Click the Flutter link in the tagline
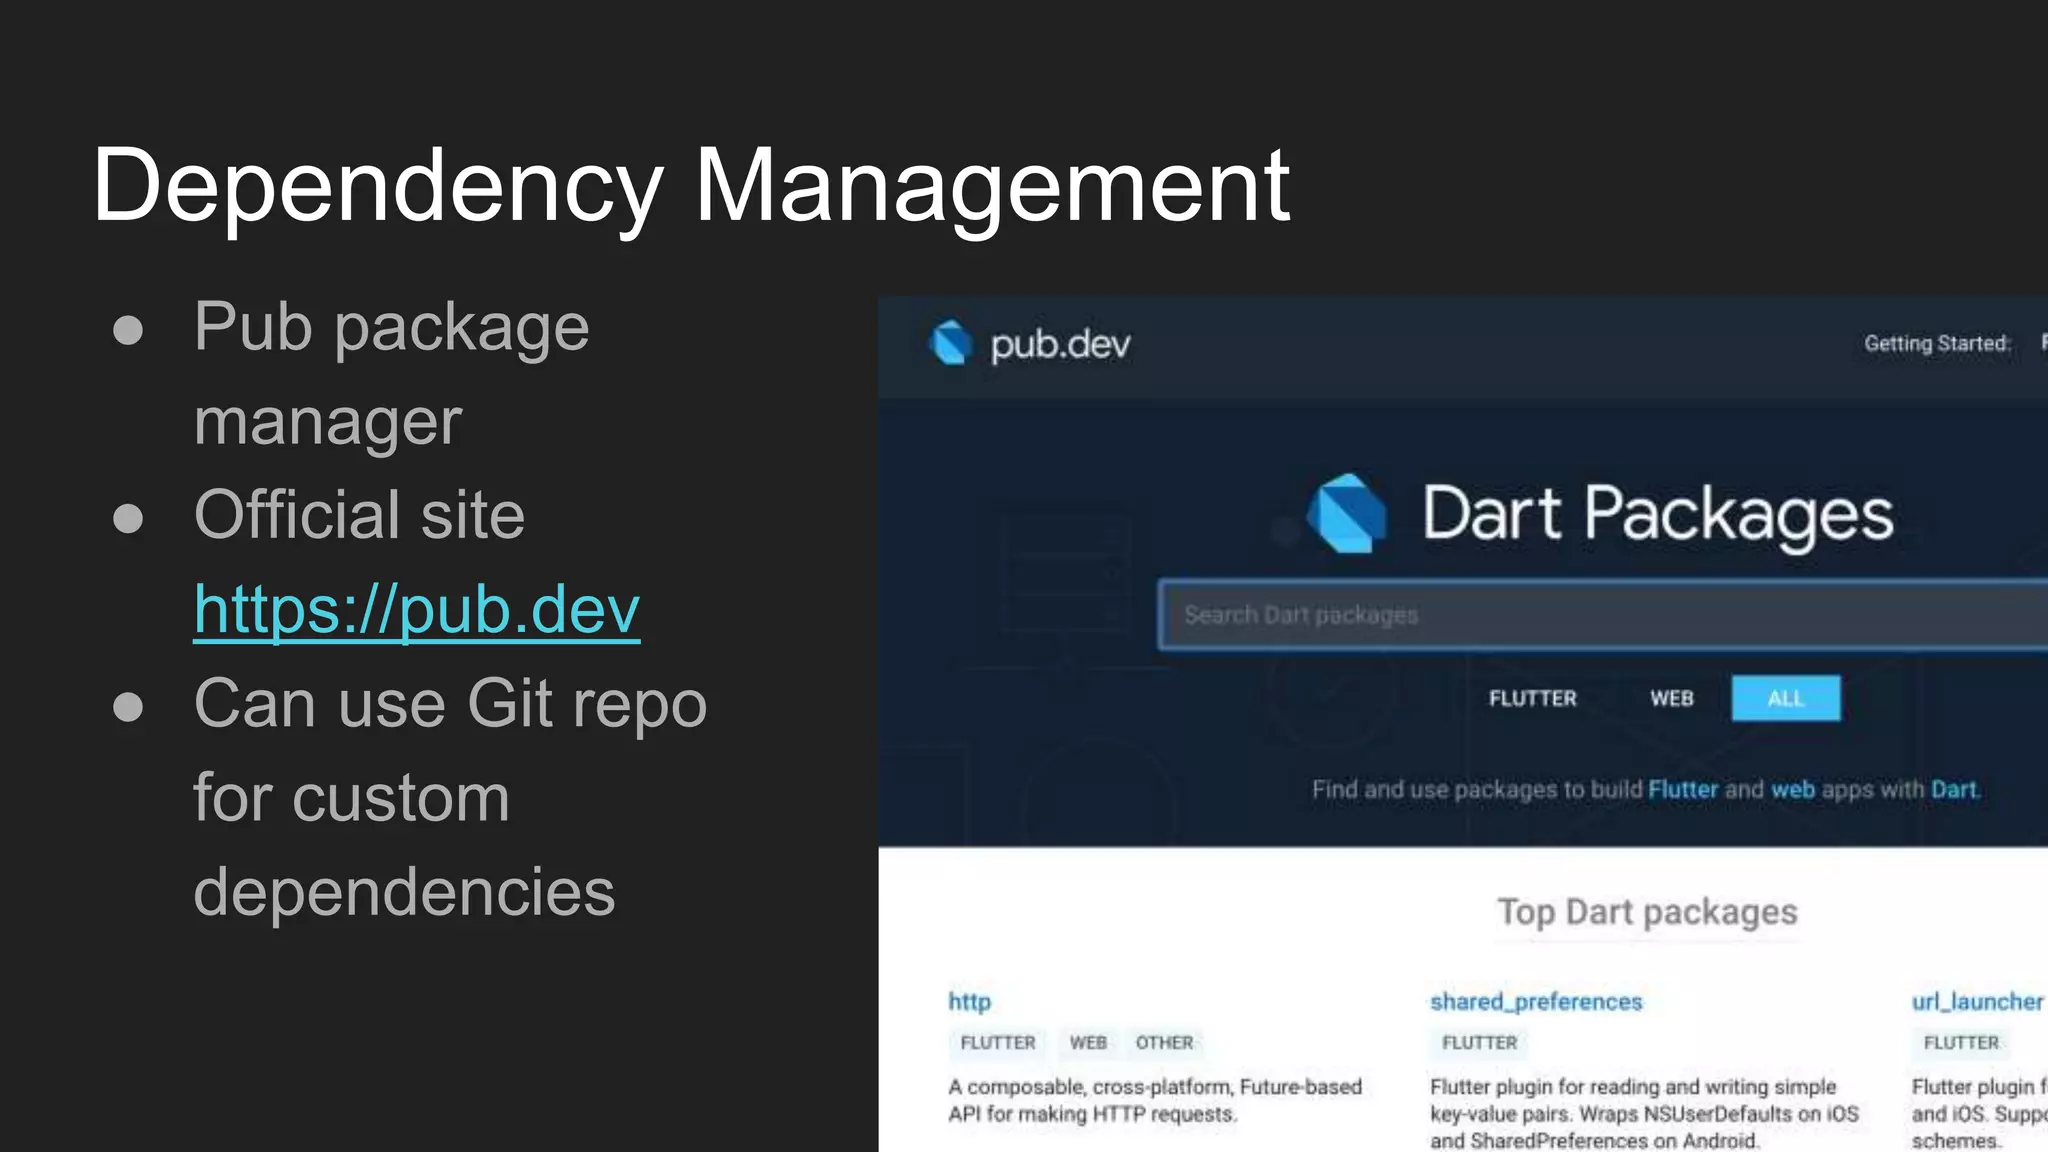Viewport: 2048px width, 1152px height. [1683, 789]
